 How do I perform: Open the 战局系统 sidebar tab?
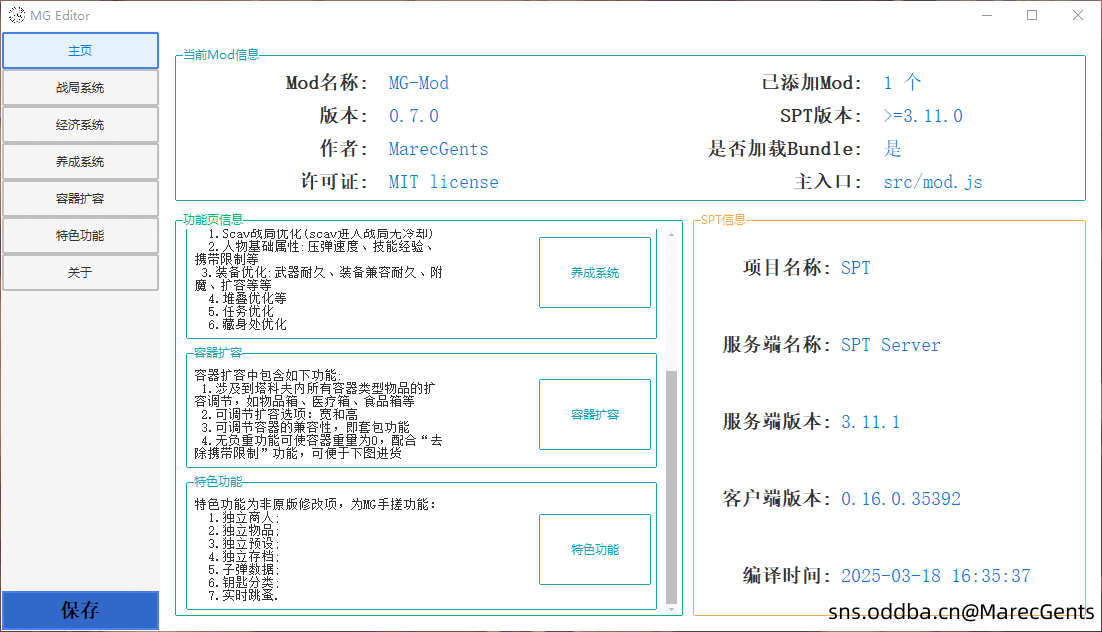click(x=80, y=88)
